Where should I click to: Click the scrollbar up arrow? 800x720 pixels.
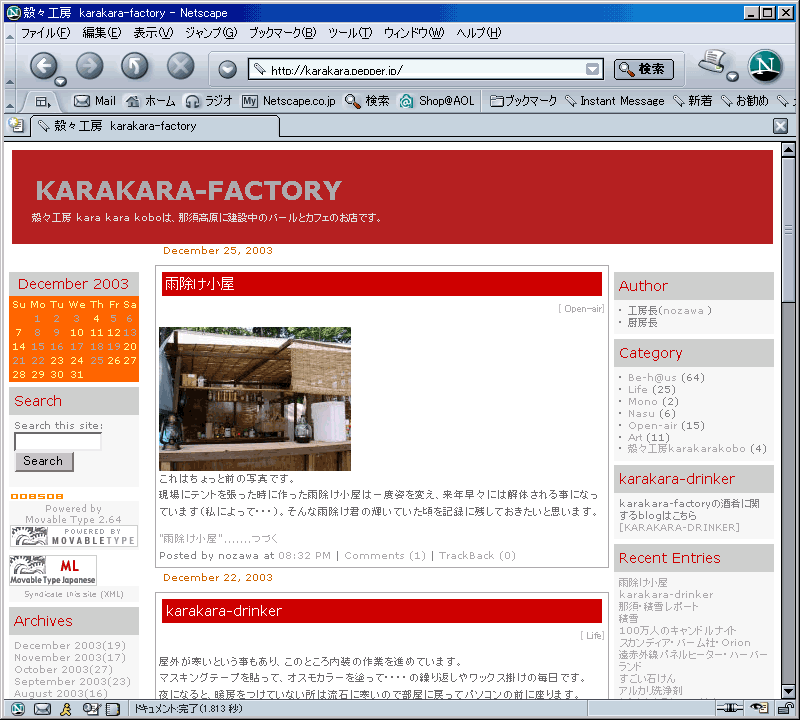point(788,150)
